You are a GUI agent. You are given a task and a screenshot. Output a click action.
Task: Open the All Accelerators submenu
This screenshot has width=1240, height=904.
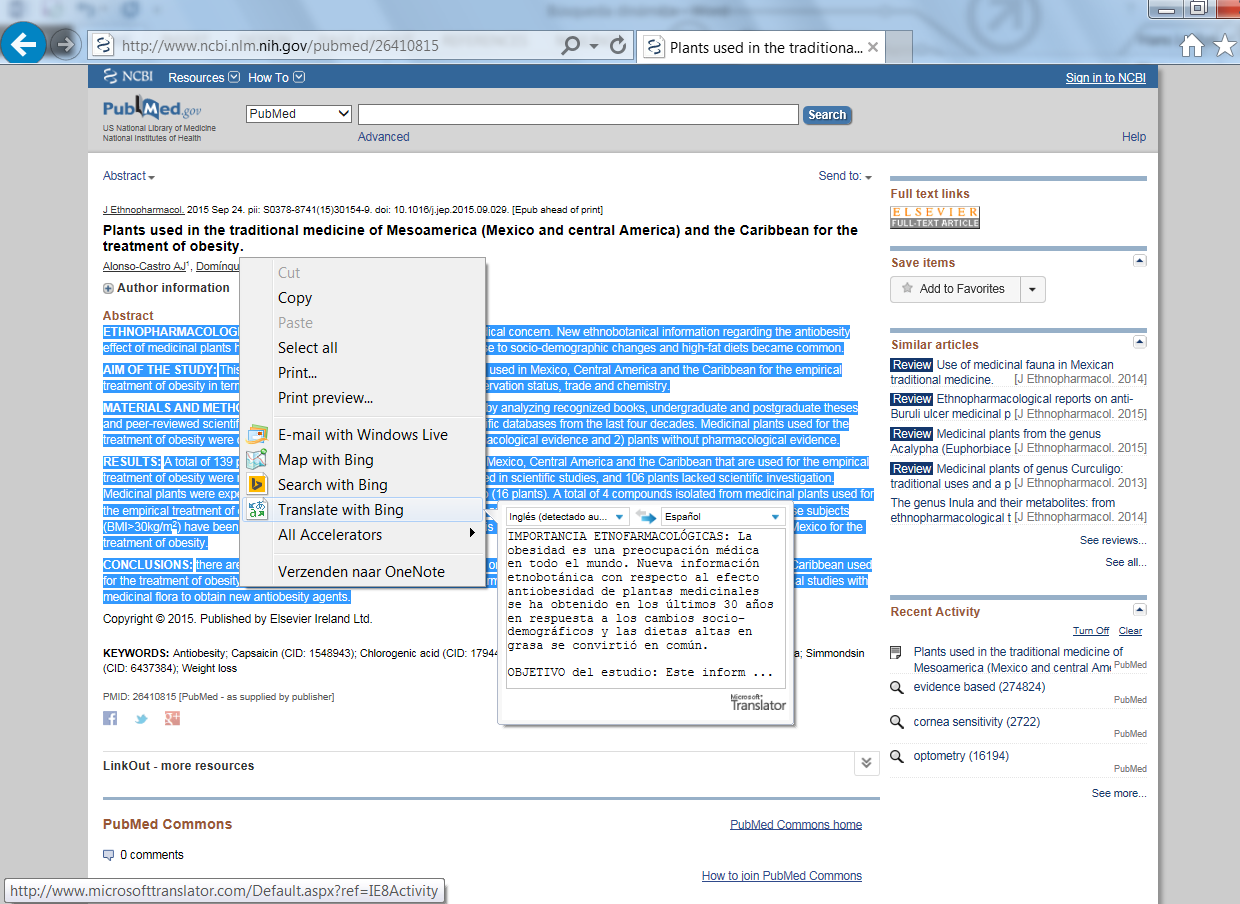(330, 535)
